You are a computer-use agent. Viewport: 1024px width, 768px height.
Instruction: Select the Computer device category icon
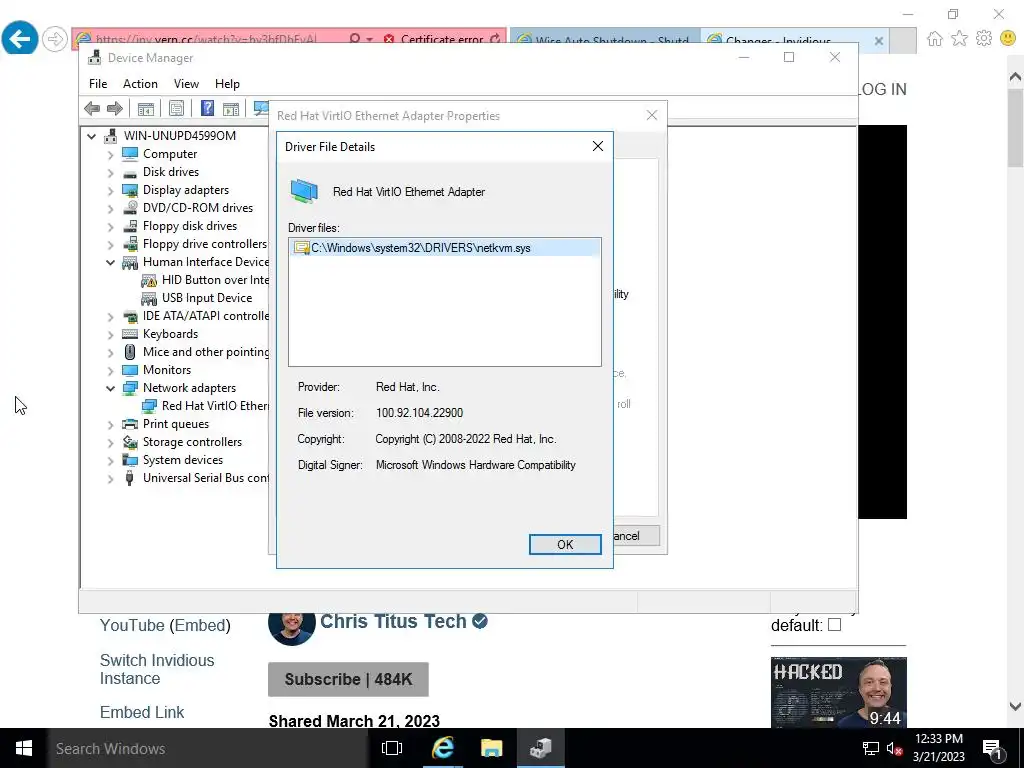pos(130,153)
